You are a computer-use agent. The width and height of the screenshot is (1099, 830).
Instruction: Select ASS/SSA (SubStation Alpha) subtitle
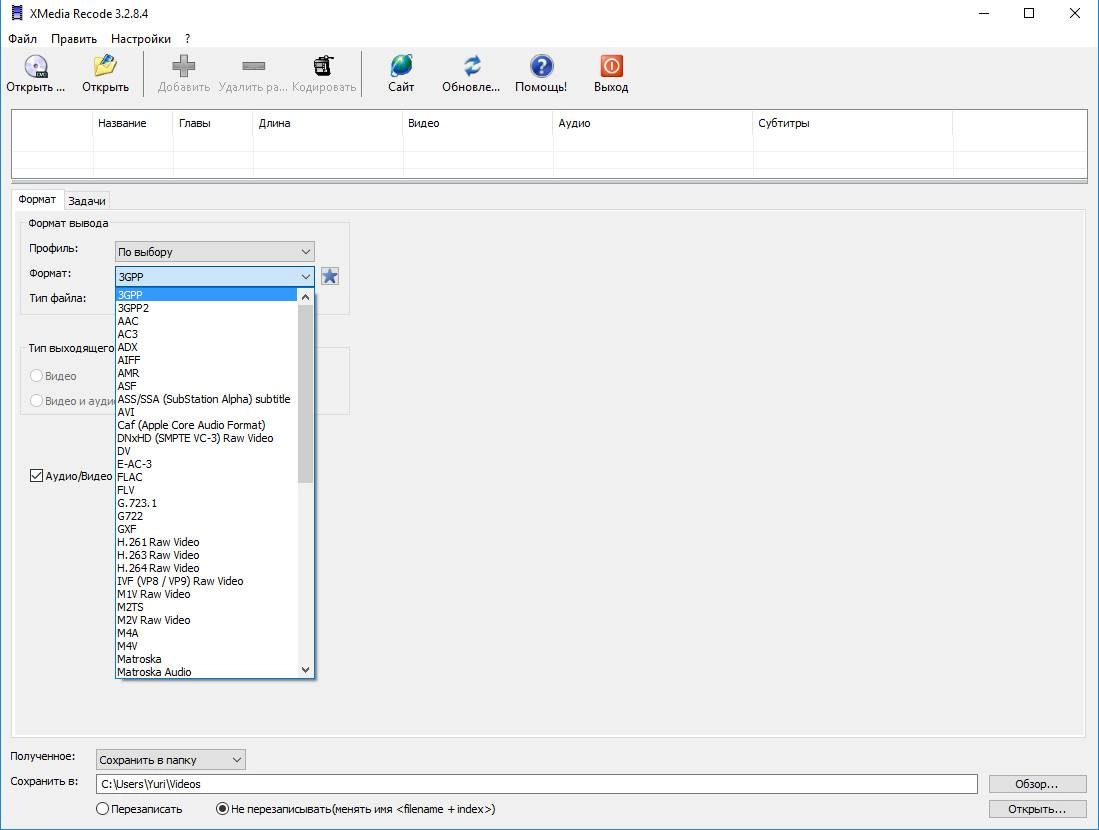point(207,399)
